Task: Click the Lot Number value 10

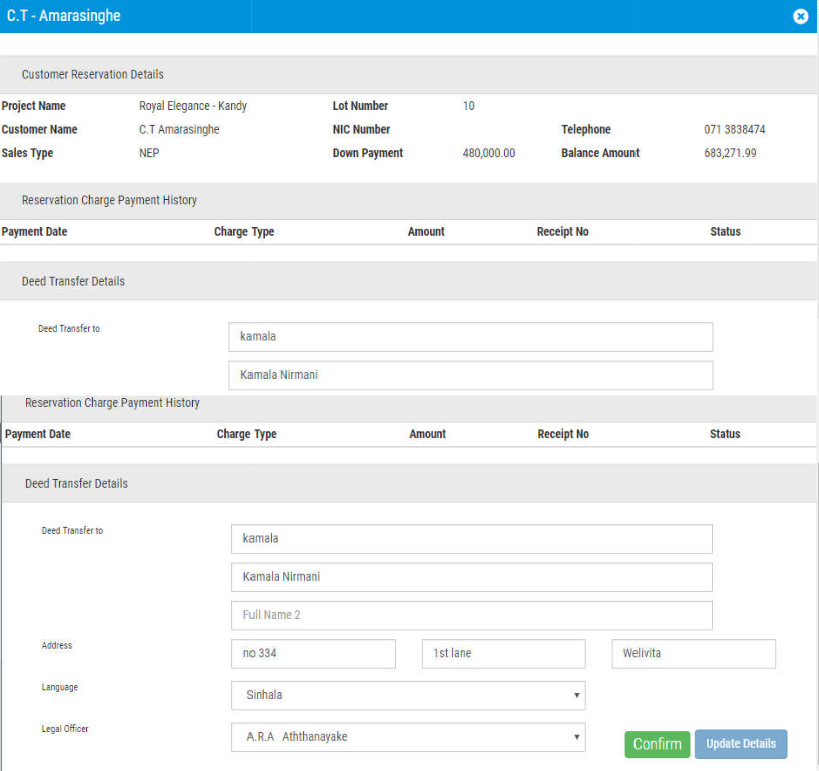Action: (469, 106)
